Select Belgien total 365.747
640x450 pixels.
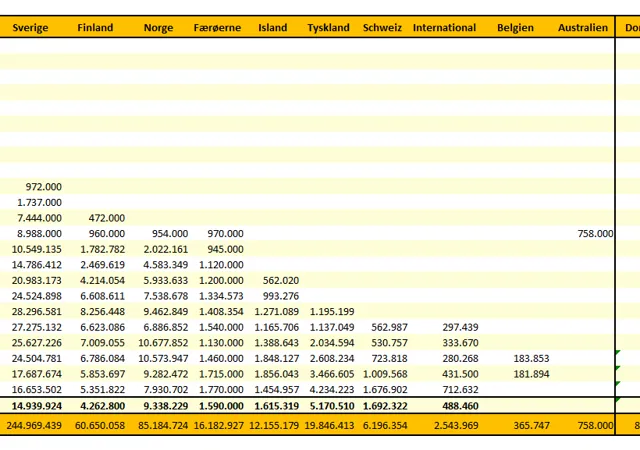531,426
